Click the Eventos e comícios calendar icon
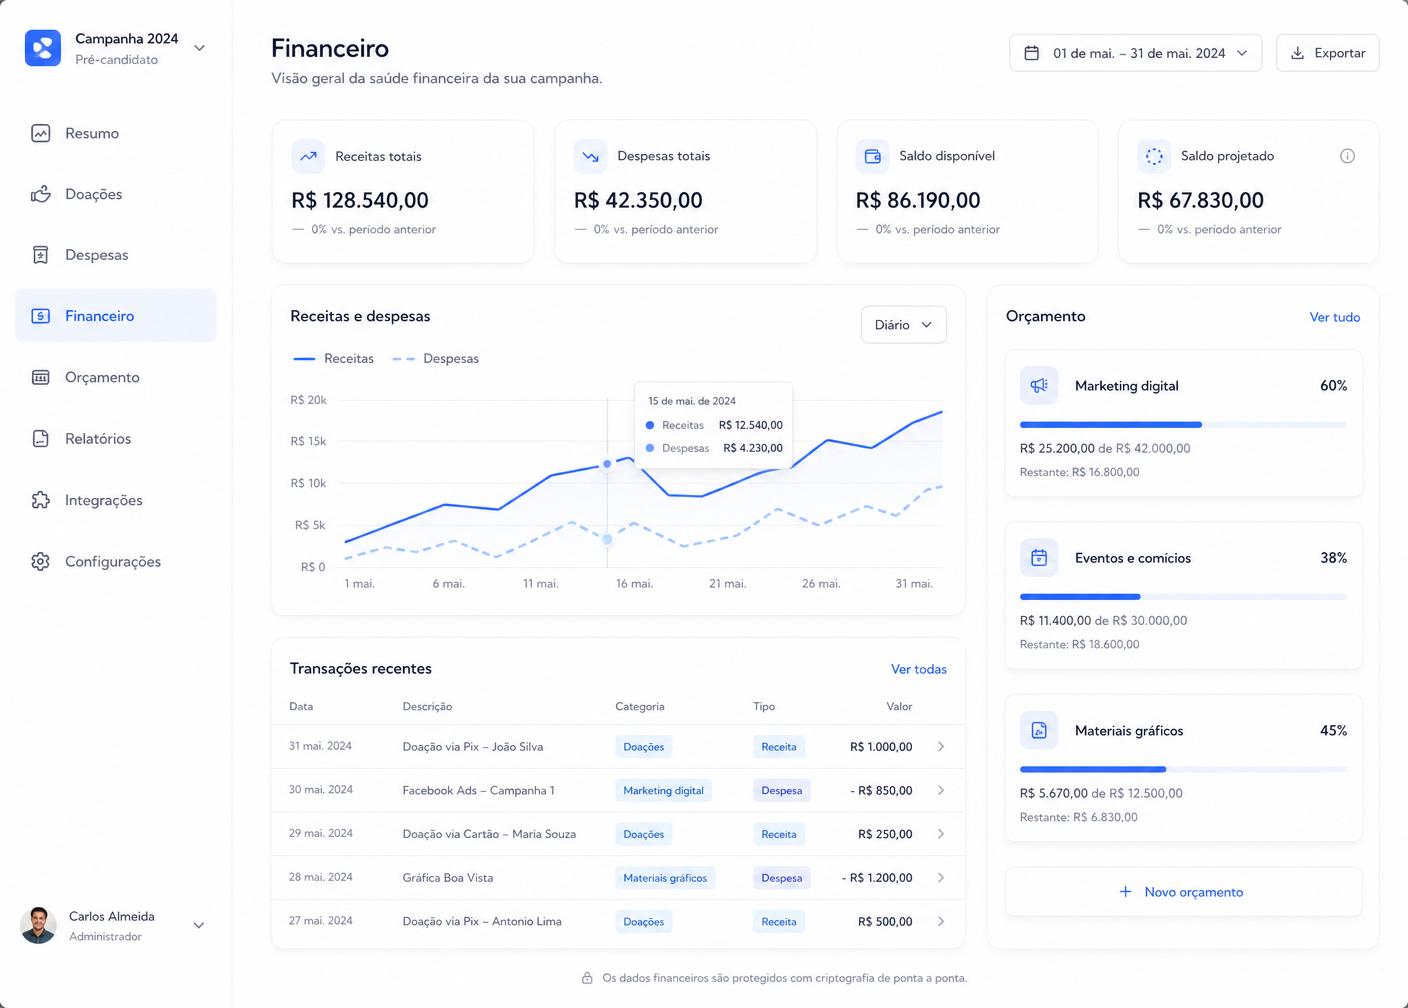Screen dimensions: 1408x1008 pyautogui.click(x=1039, y=558)
